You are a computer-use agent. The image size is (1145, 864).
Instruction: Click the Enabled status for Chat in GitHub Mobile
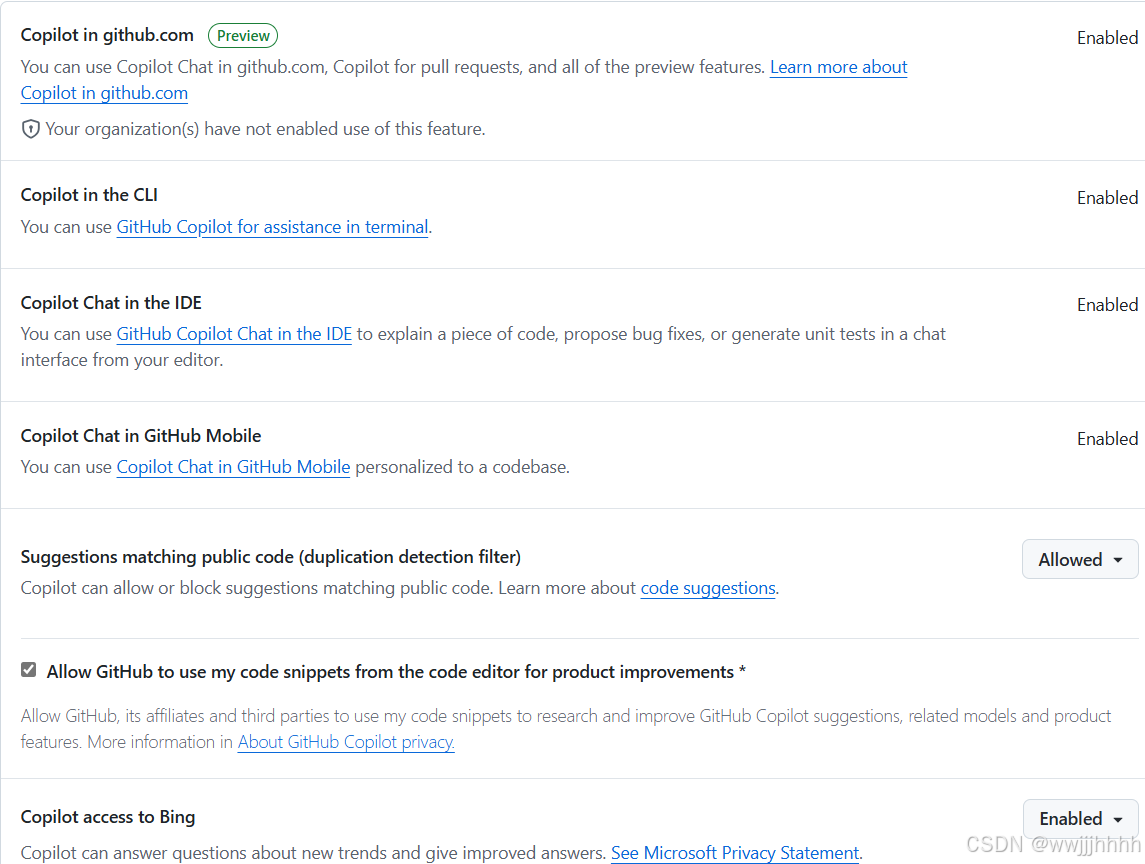pyautogui.click(x=1108, y=439)
